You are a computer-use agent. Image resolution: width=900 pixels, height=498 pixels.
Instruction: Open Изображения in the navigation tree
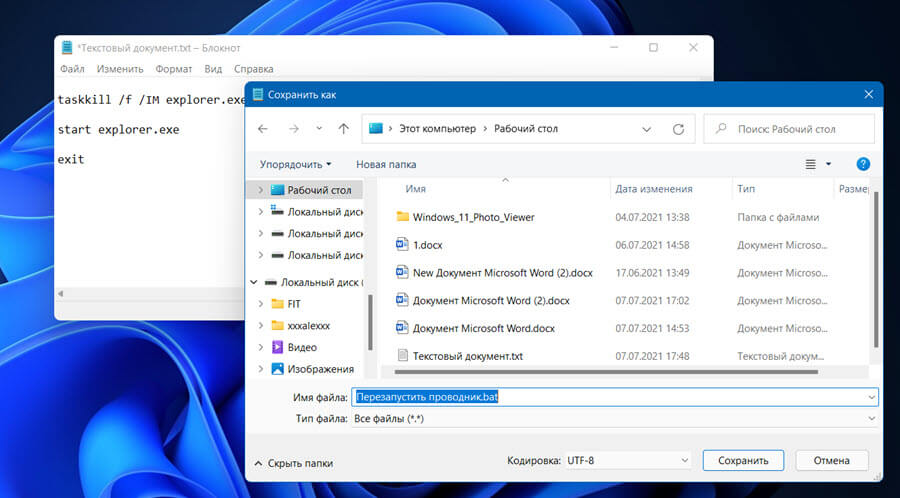[x=320, y=369]
